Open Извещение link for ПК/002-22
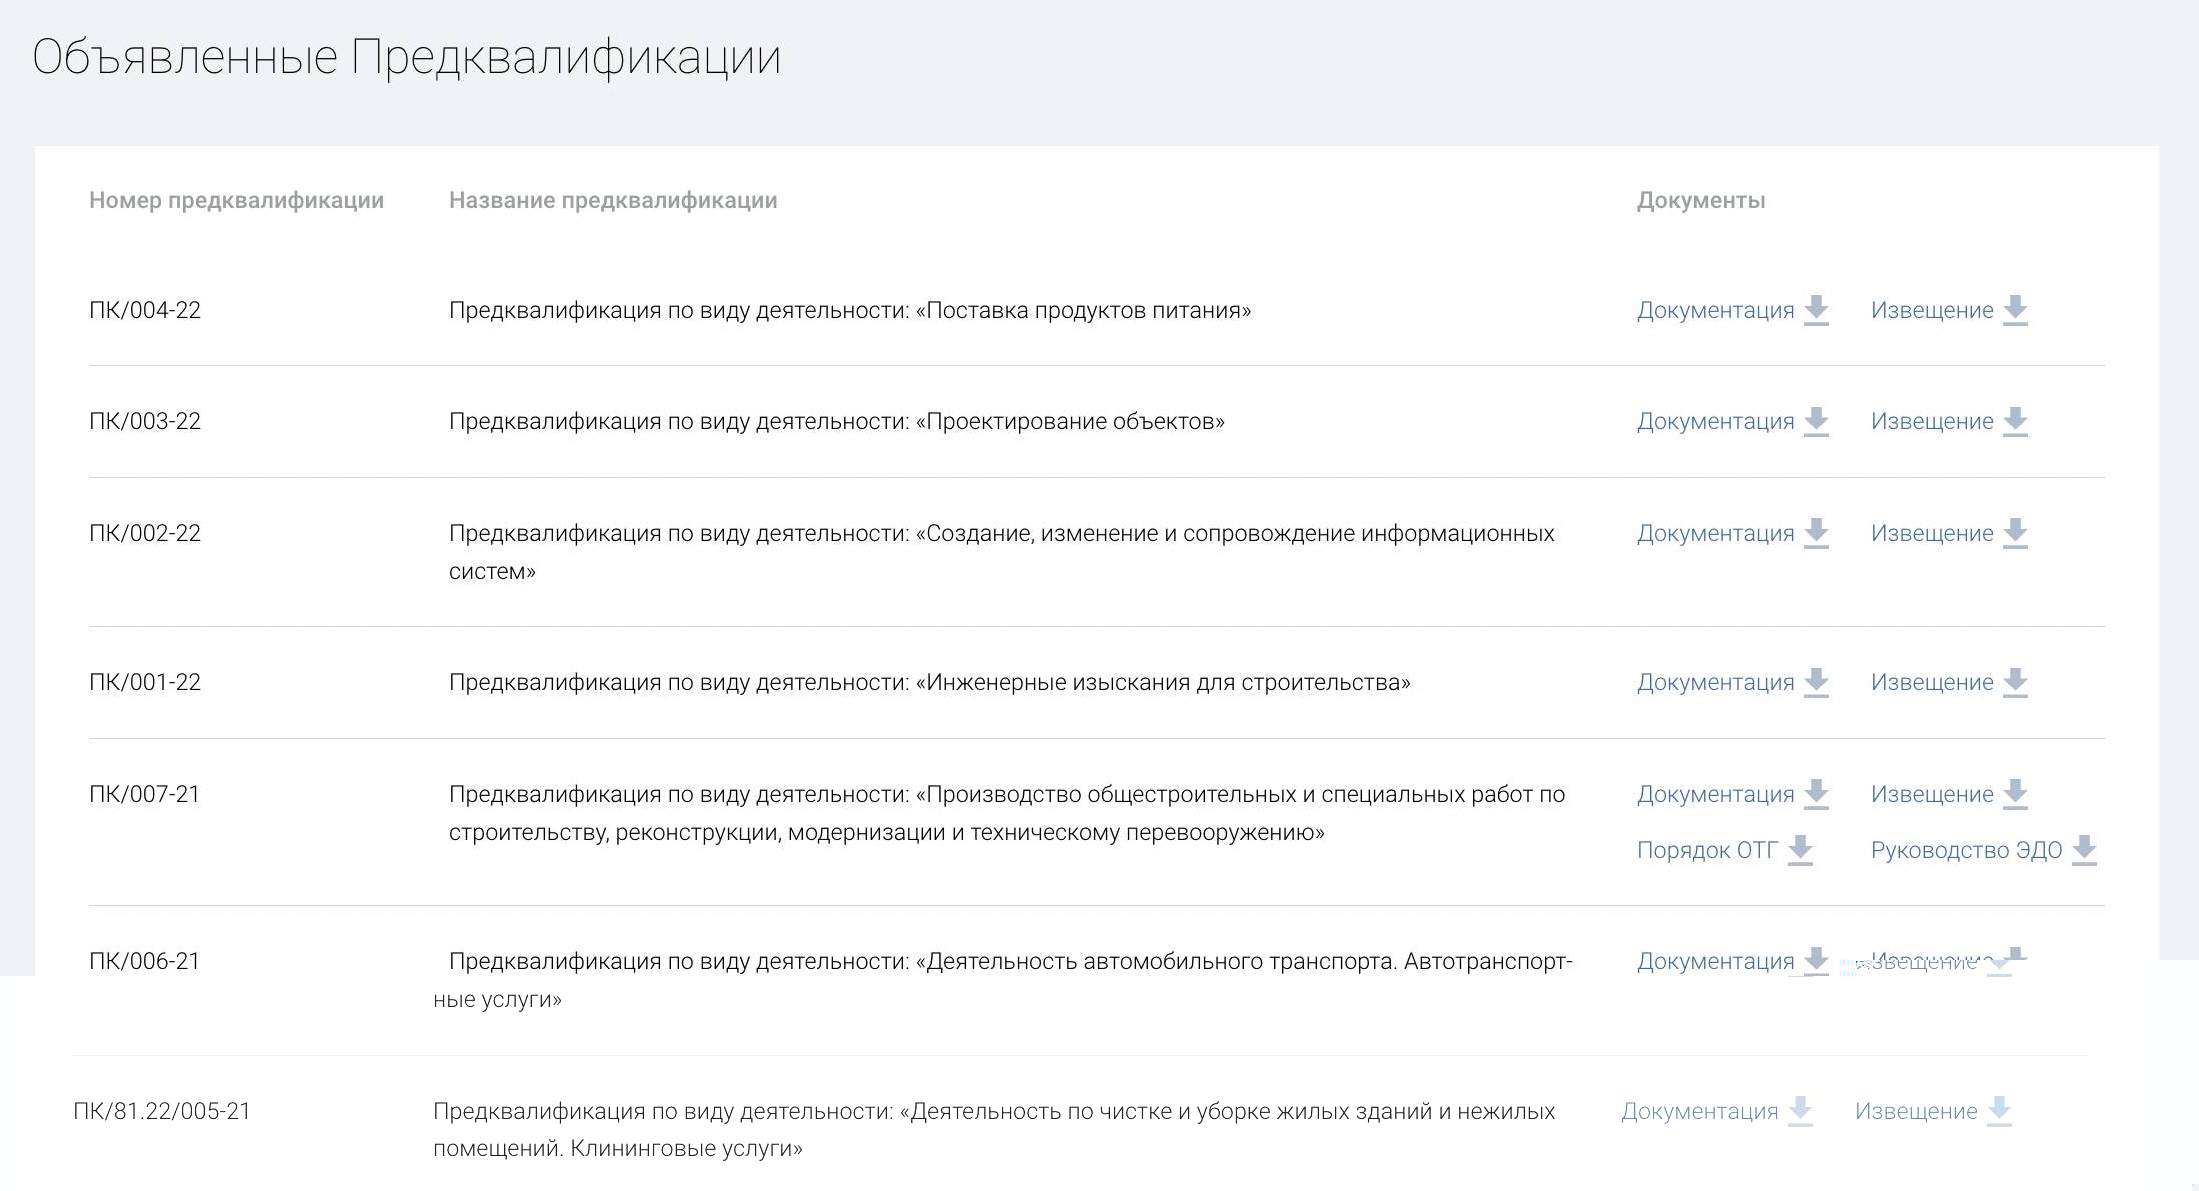The width and height of the screenshot is (2199, 1191). pos(1932,534)
